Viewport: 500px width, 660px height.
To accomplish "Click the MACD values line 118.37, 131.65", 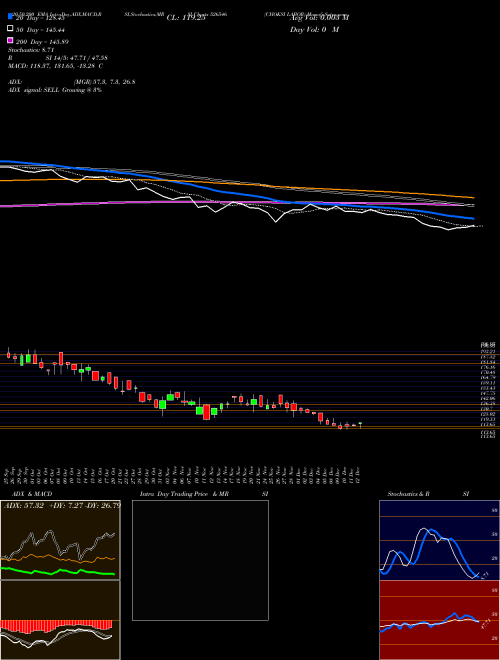I will point(56,66).
